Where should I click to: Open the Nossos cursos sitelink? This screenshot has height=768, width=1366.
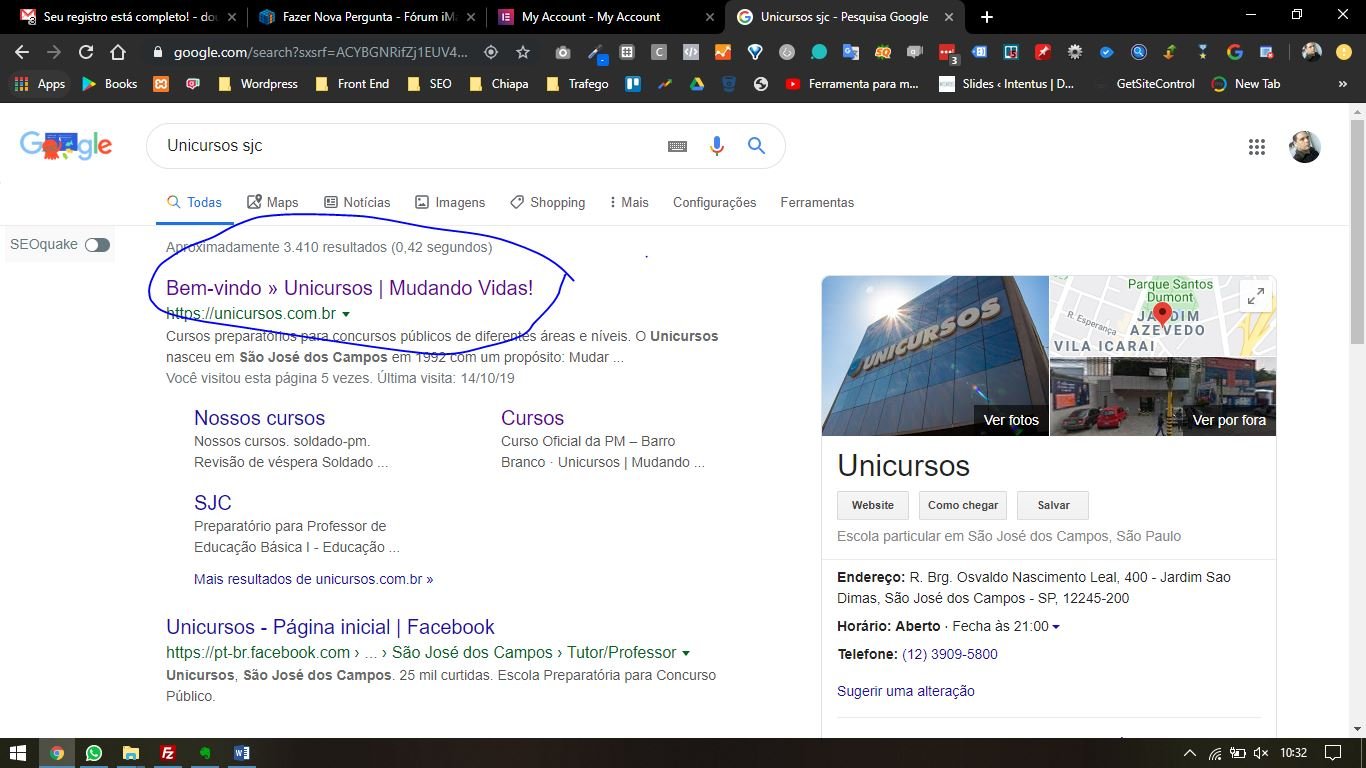tap(259, 418)
